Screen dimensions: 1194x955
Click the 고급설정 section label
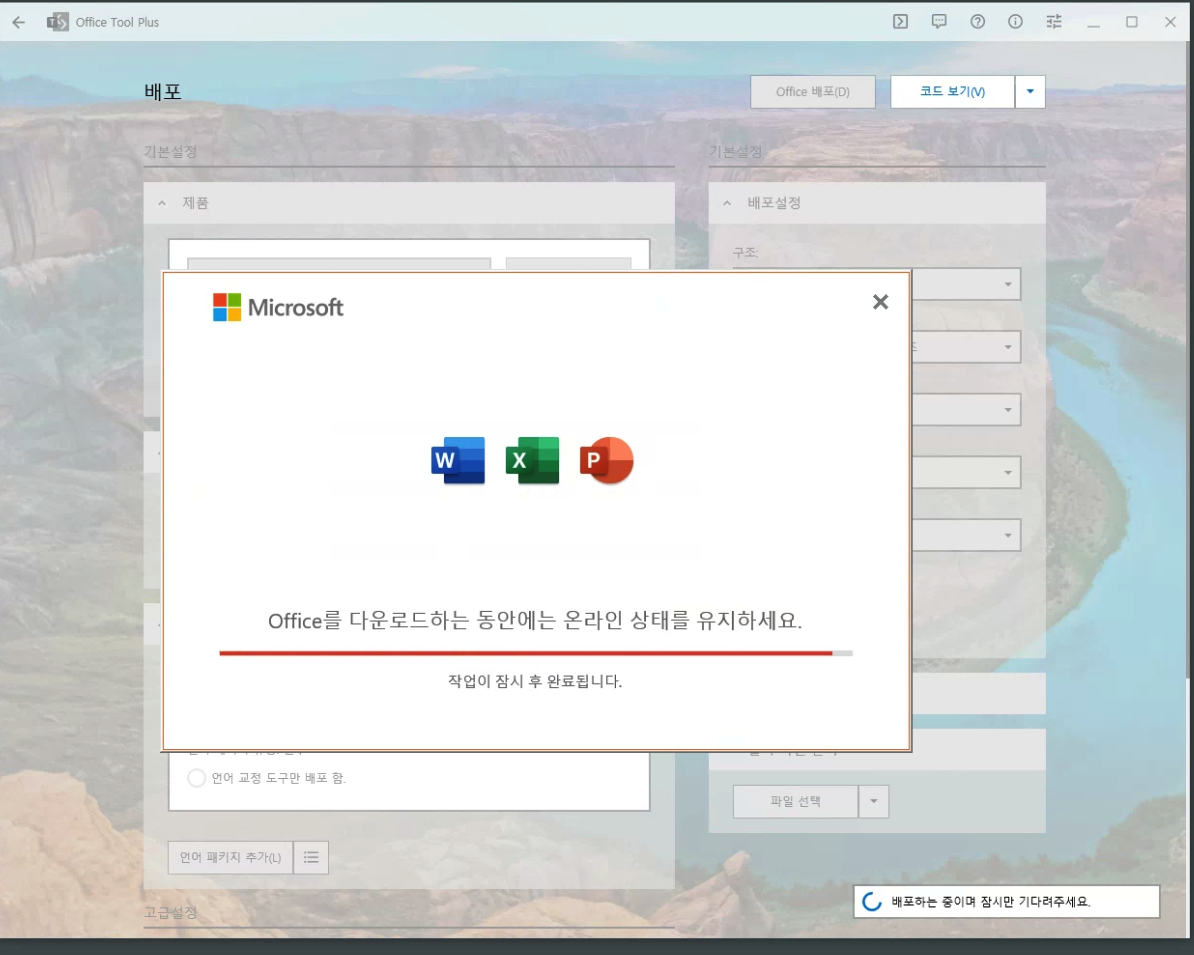point(171,912)
